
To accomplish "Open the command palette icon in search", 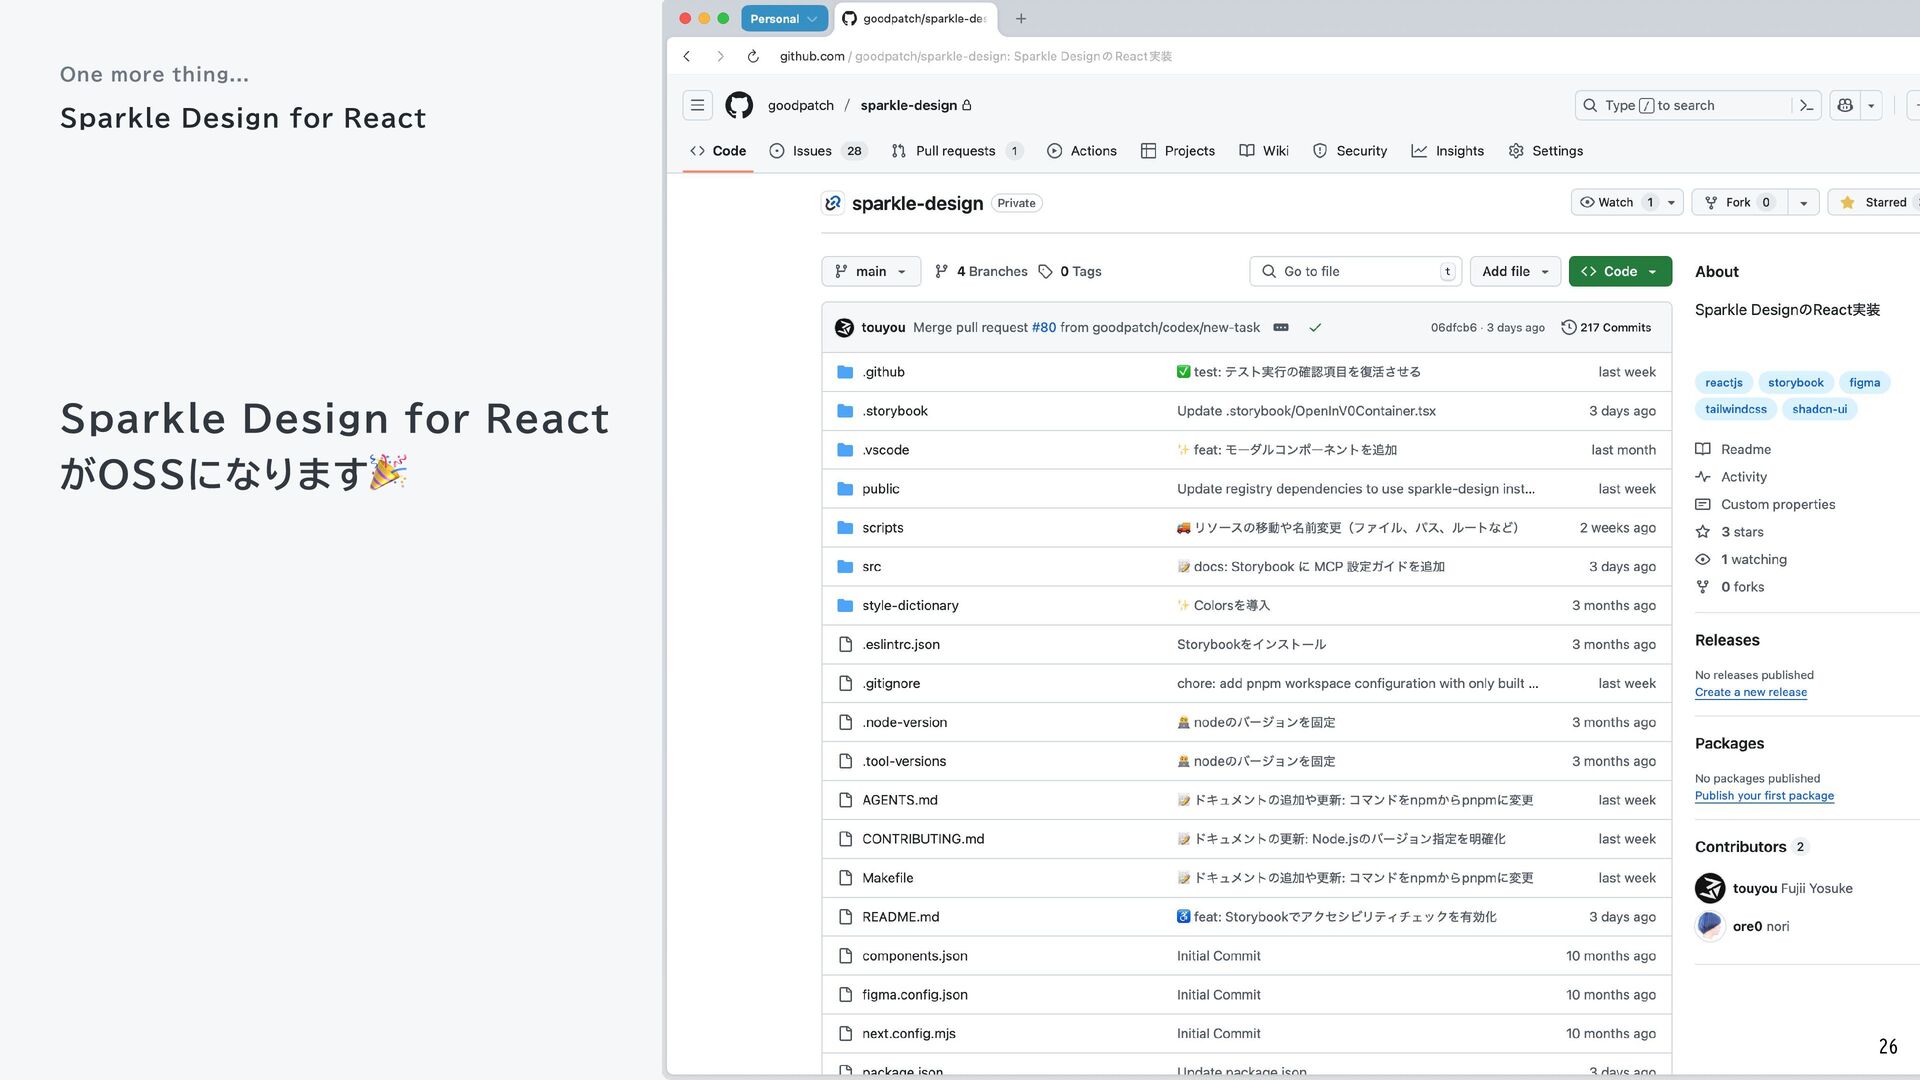I will pyautogui.click(x=1806, y=105).
